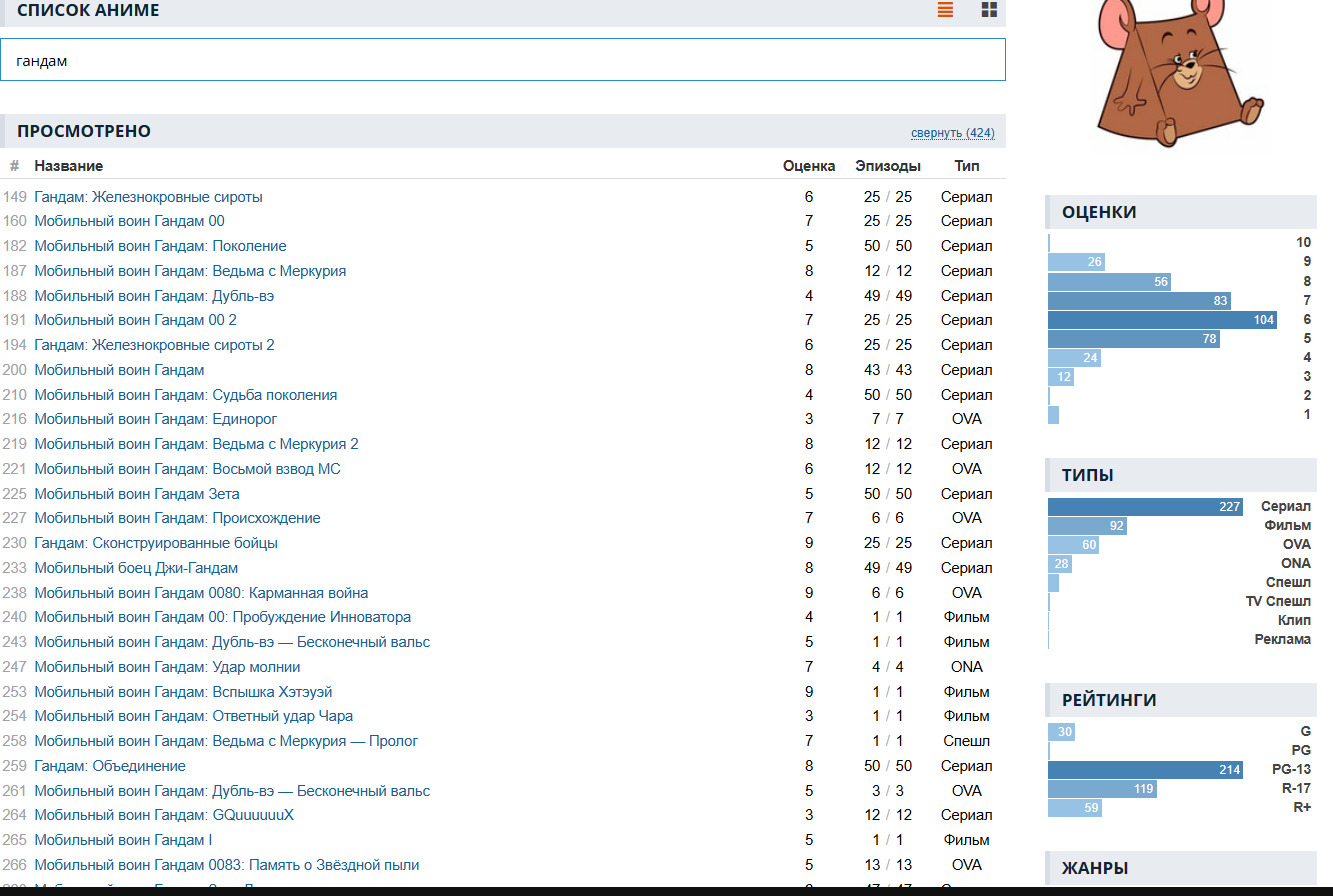Filter by score 8 bar showing 56
Image resolution: width=1333 pixels, height=896 pixels.
[x=1109, y=282]
